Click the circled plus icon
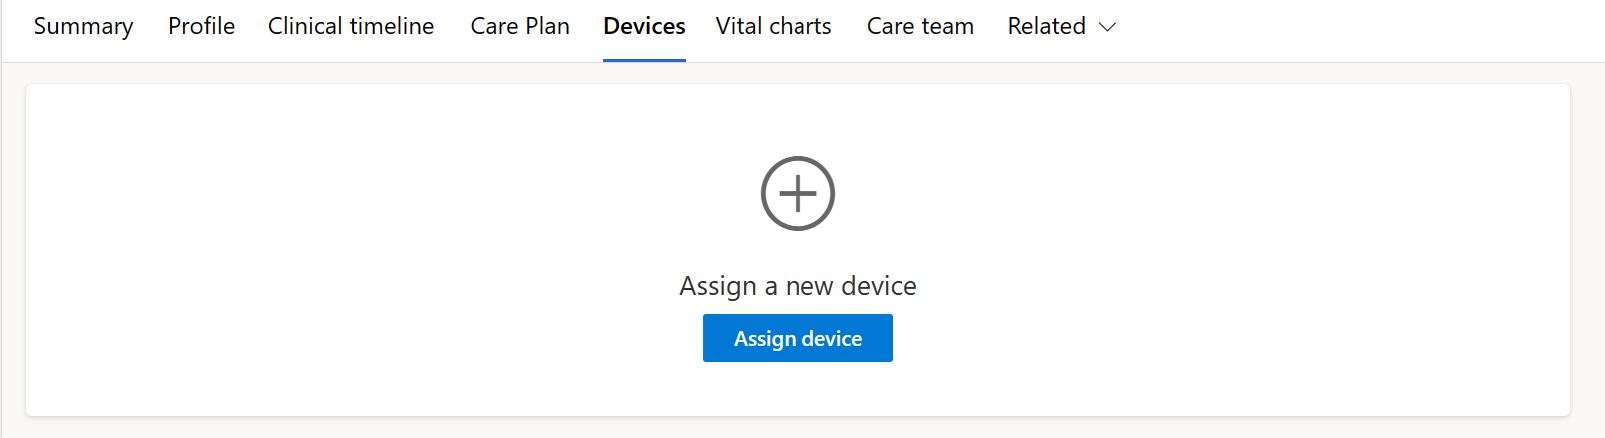This screenshot has width=1605, height=438. (x=797, y=193)
